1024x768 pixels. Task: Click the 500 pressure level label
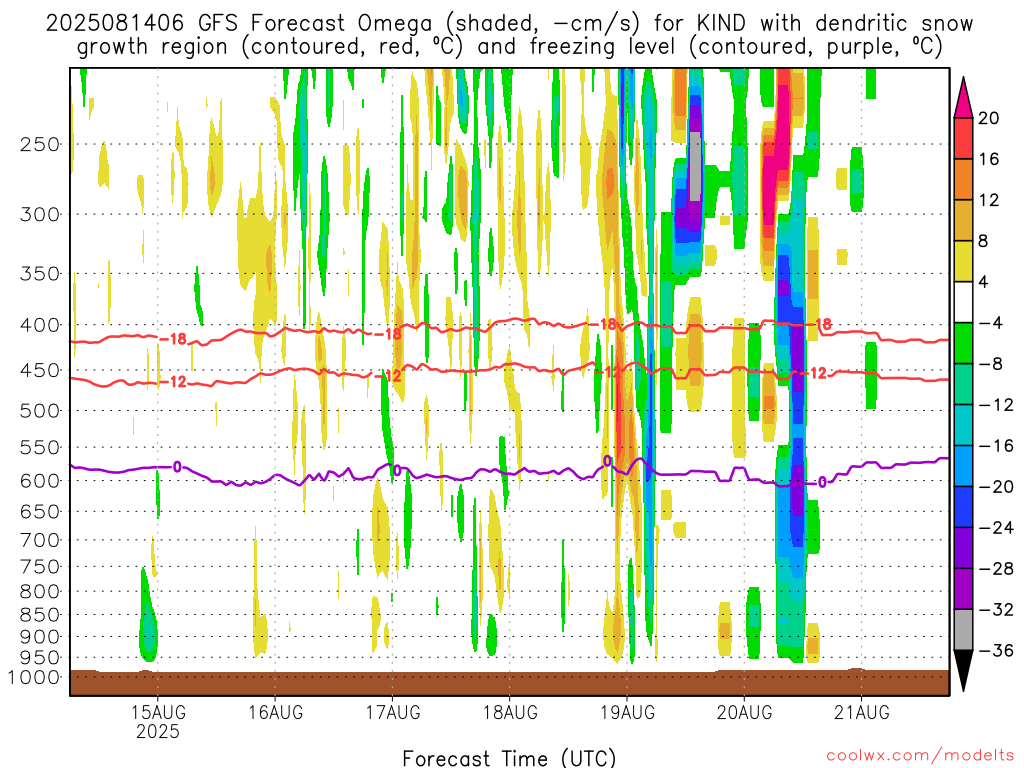point(40,411)
